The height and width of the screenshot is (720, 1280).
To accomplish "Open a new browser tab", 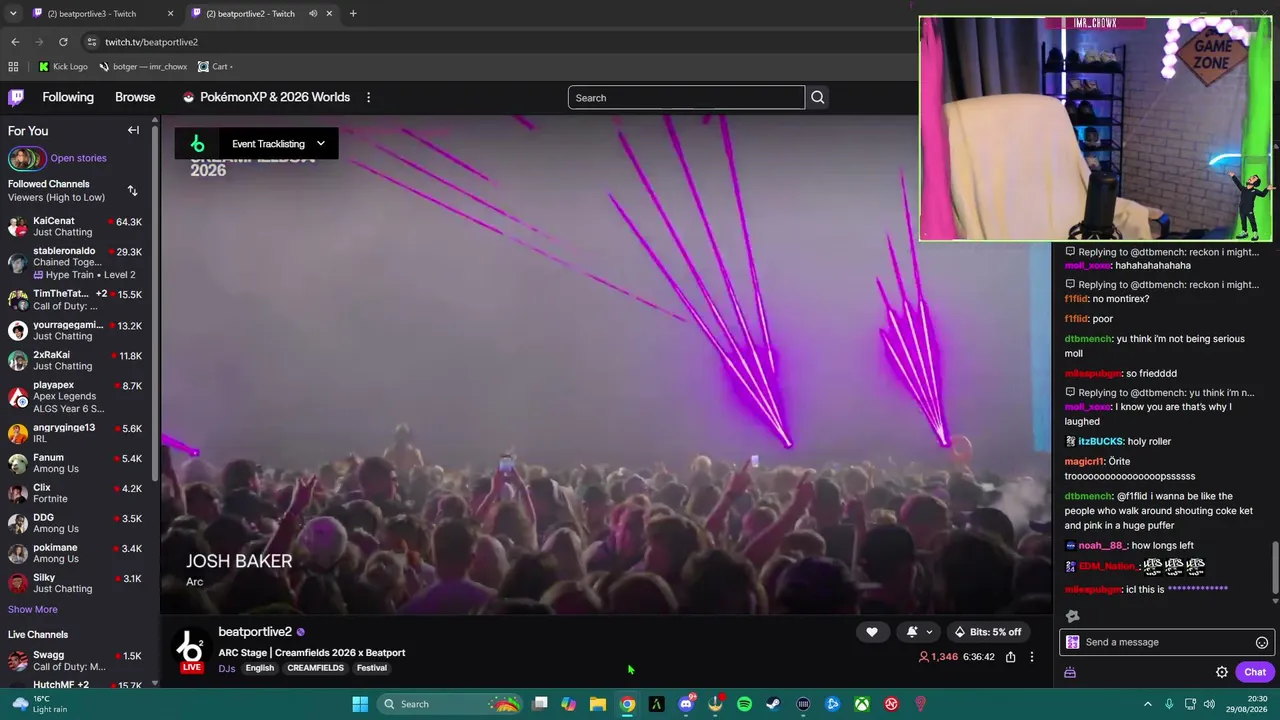I will pos(353,14).
